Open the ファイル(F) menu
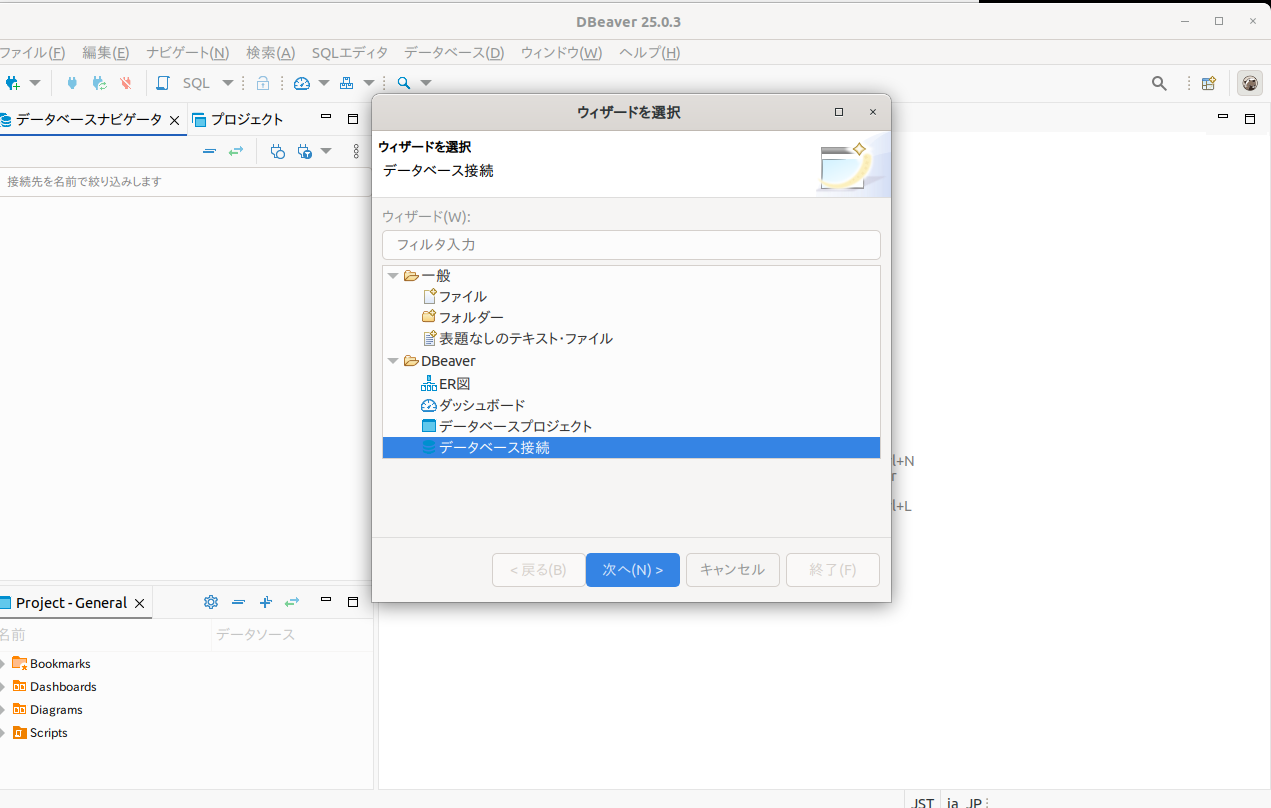 [x=32, y=53]
